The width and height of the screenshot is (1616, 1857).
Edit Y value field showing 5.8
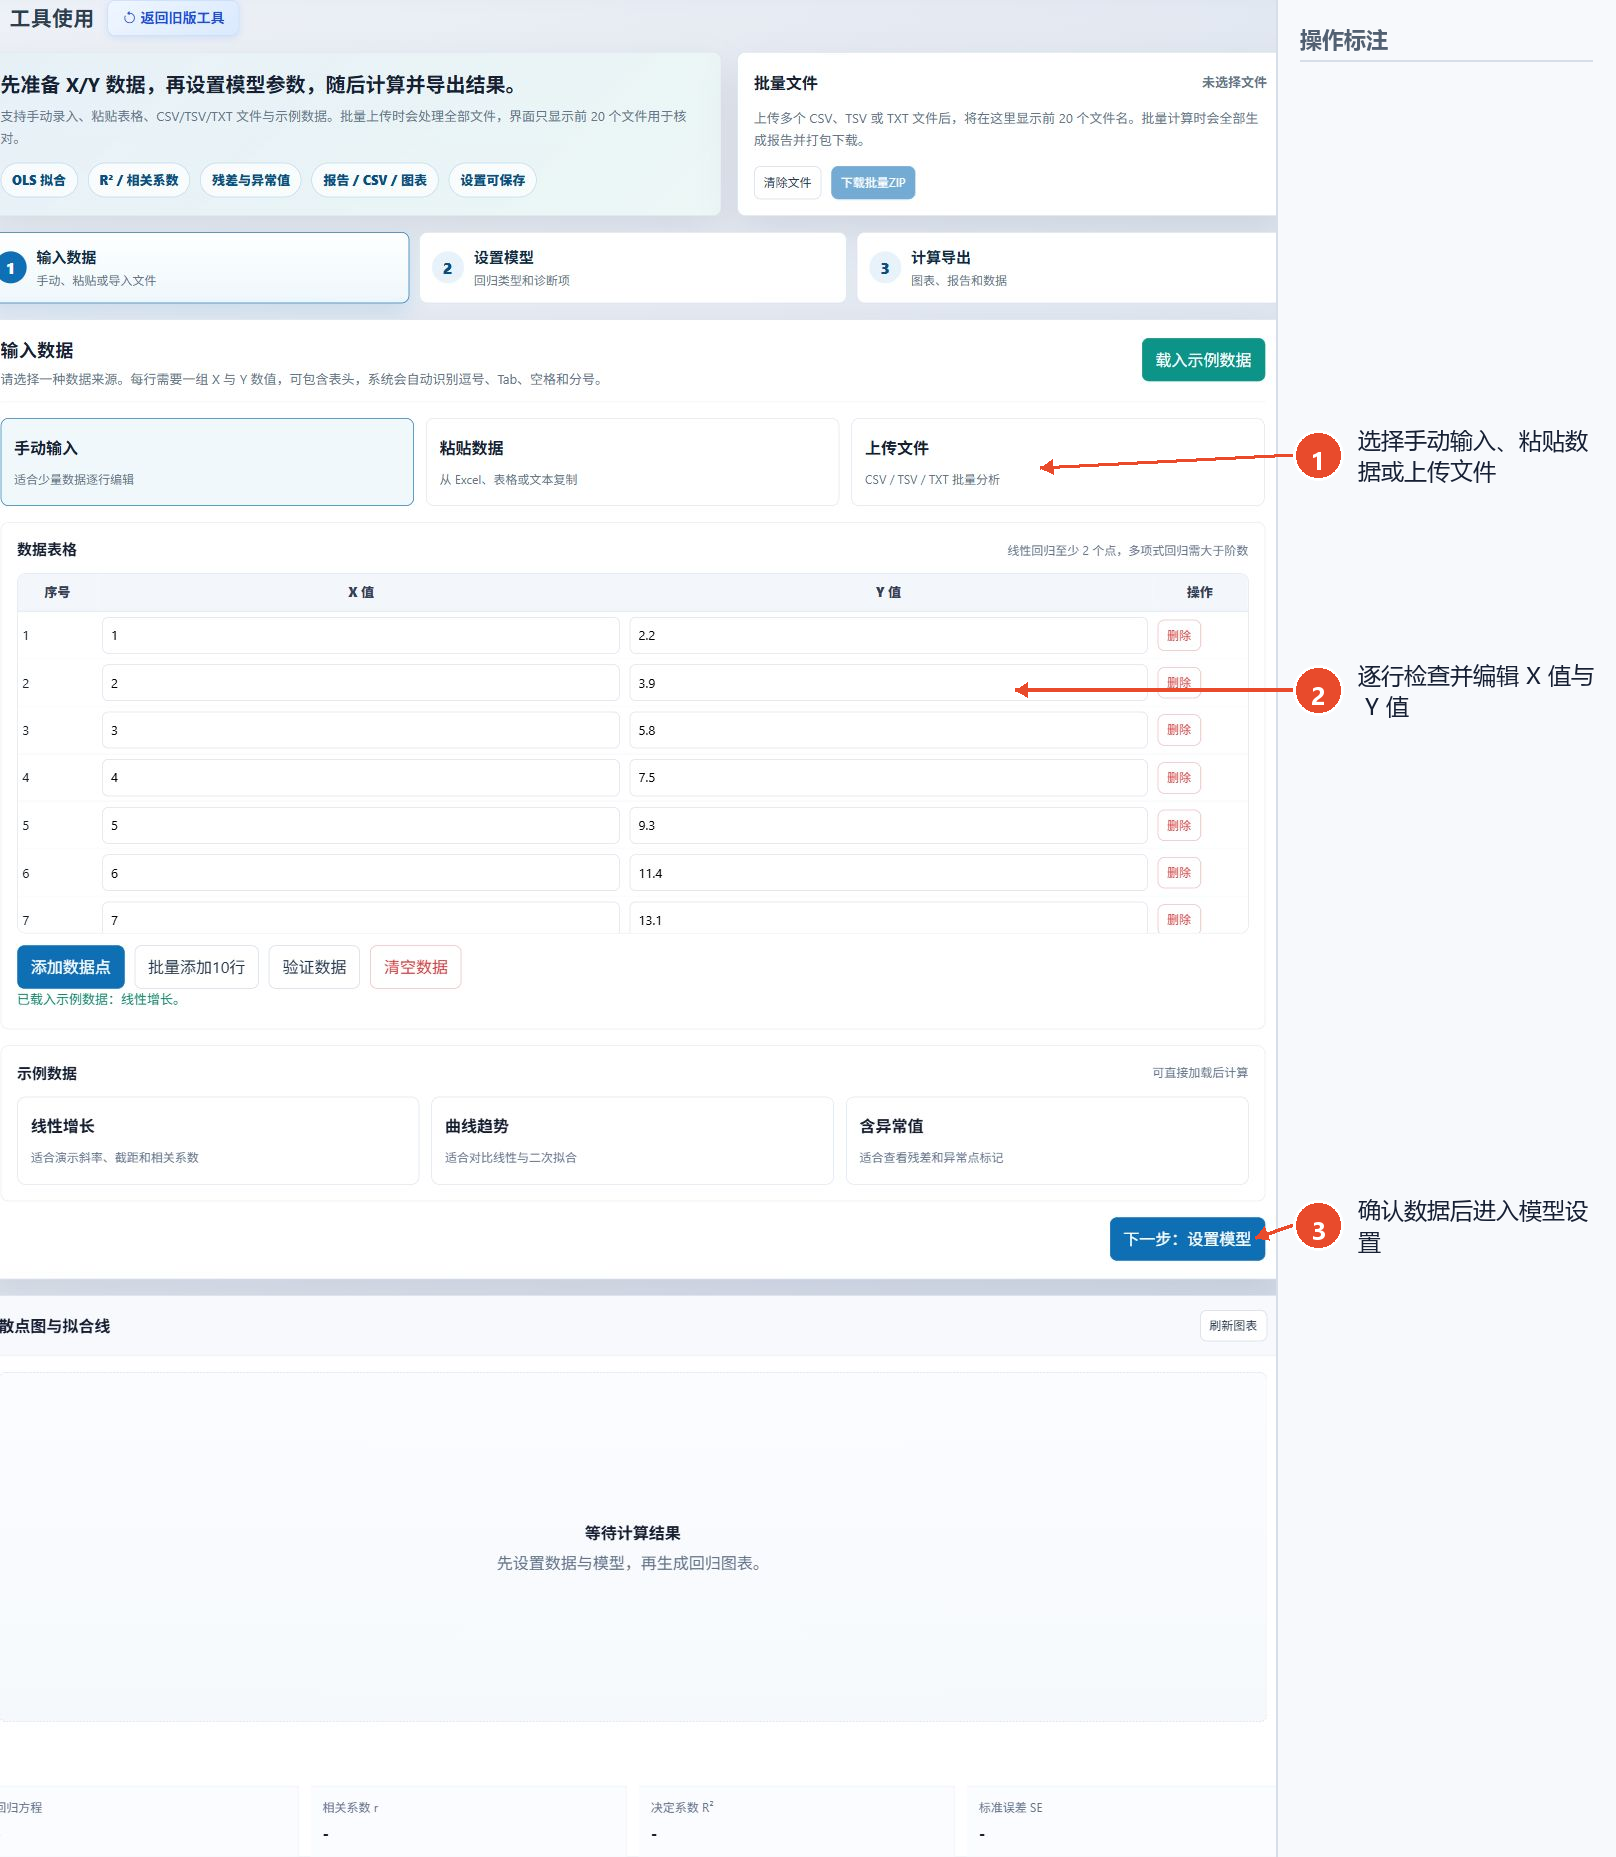point(888,731)
